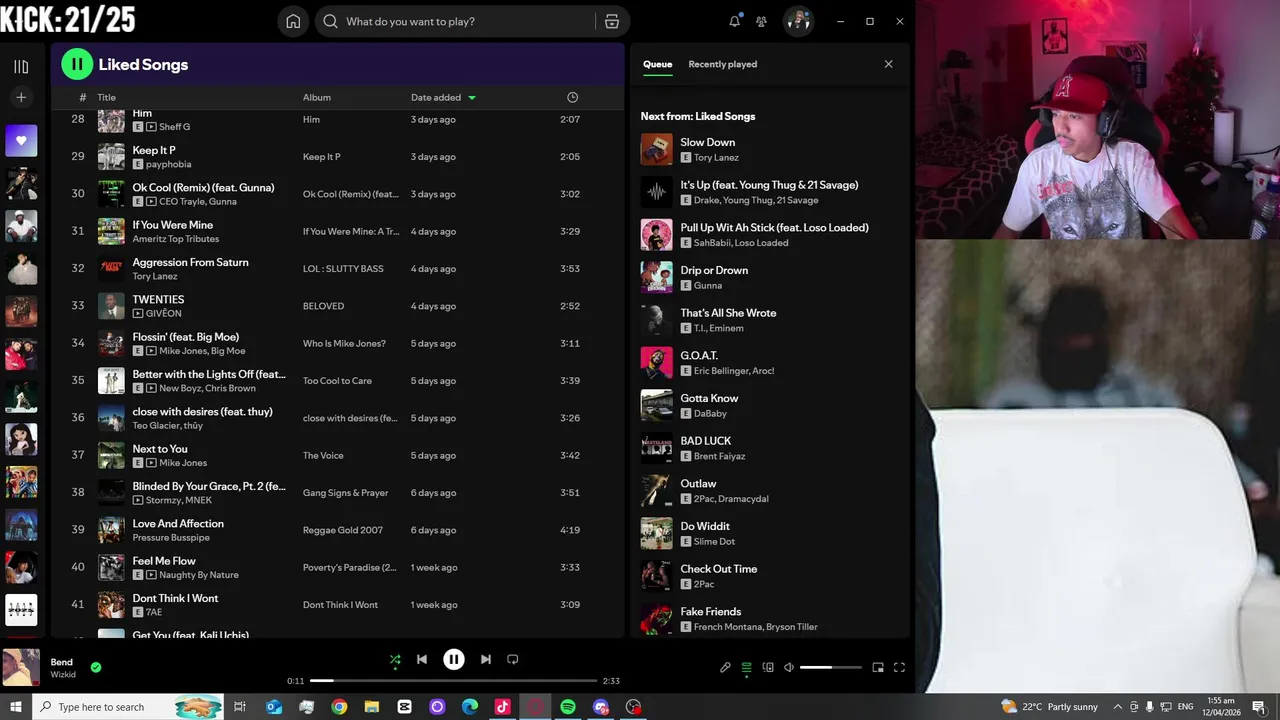Screen dimensions: 1280x720
Task: Toggle the Queue panel button
Action: pyautogui.click(x=746, y=667)
